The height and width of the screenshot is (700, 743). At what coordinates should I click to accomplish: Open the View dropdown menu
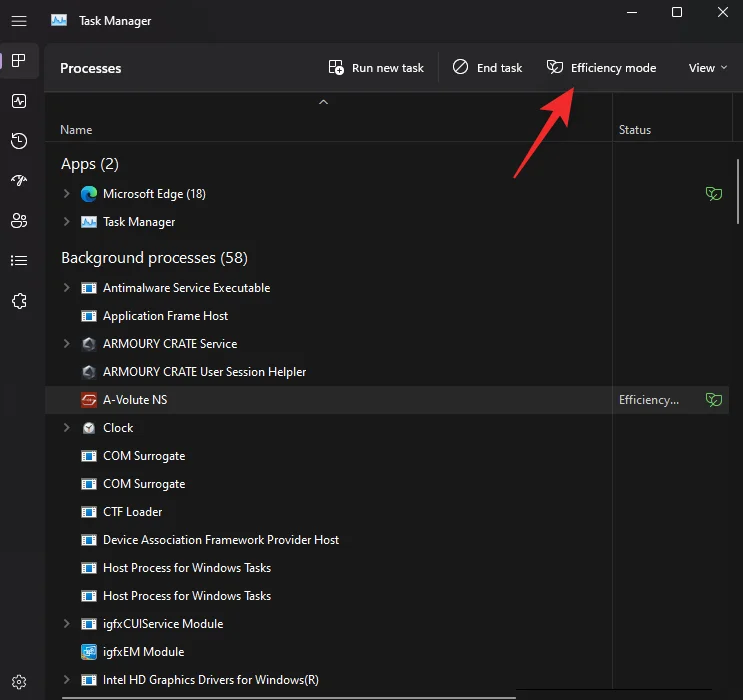point(707,68)
